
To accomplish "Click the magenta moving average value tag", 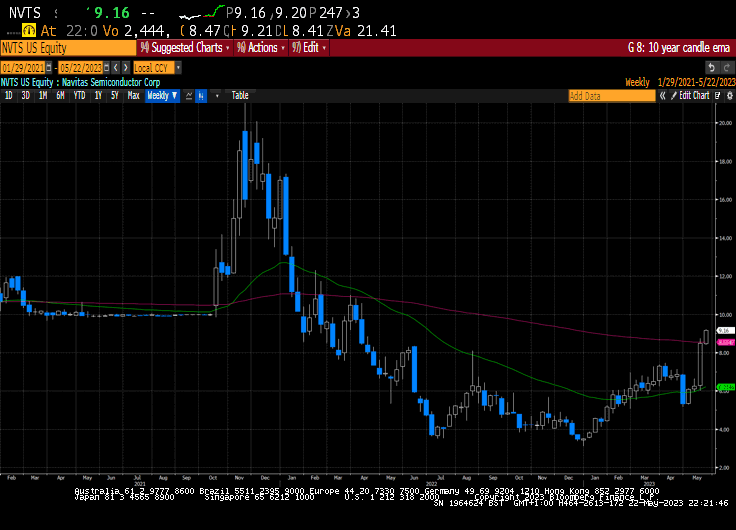I will [726, 342].
